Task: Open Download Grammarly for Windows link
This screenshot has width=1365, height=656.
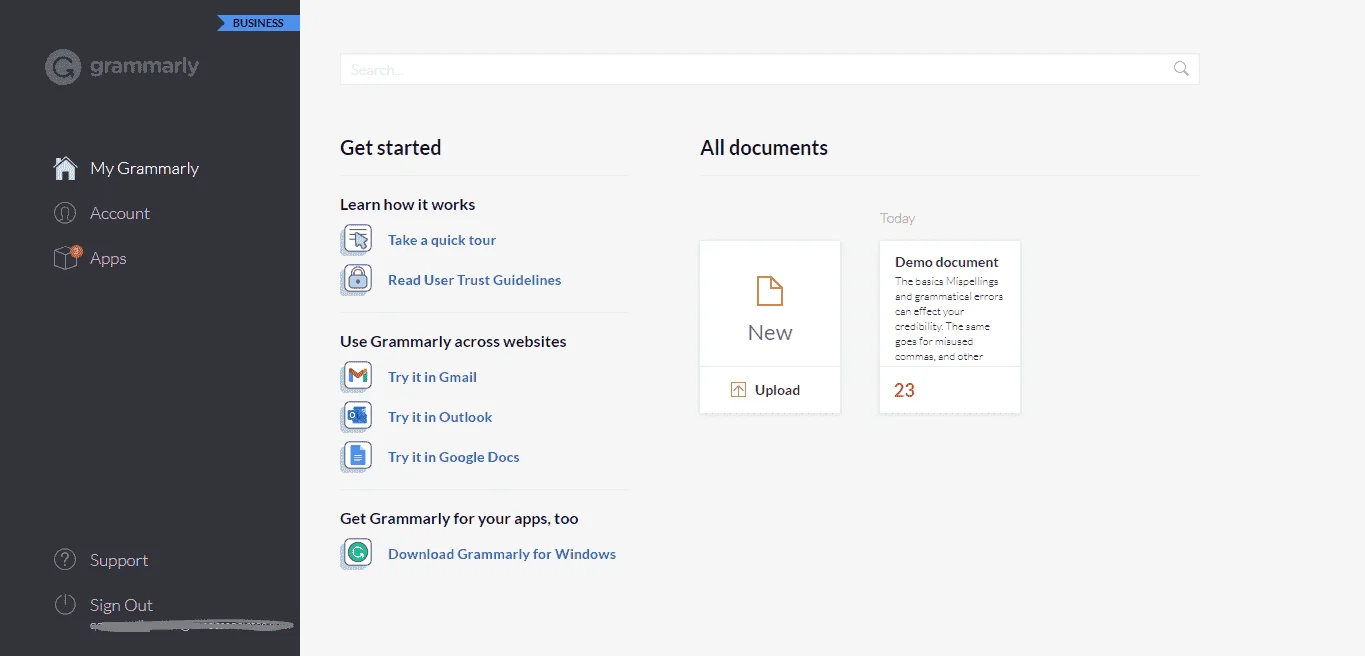Action: tap(502, 554)
